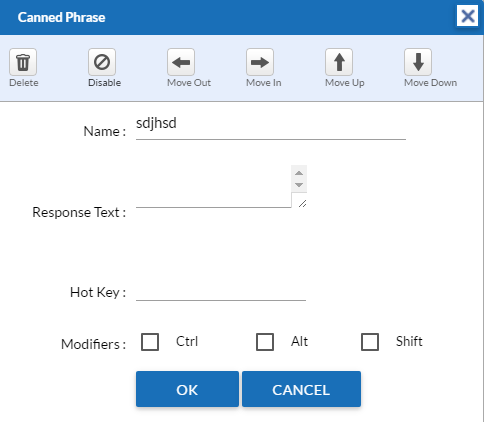Click the CANCEL button
This screenshot has width=484, height=422.
tap(301, 389)
